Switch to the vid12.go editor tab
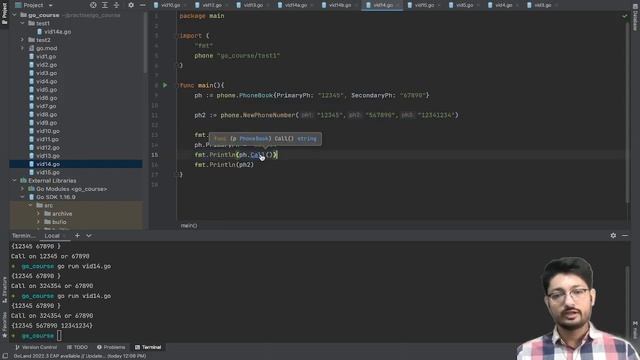640x360 pixels. (x=211, y=5)
